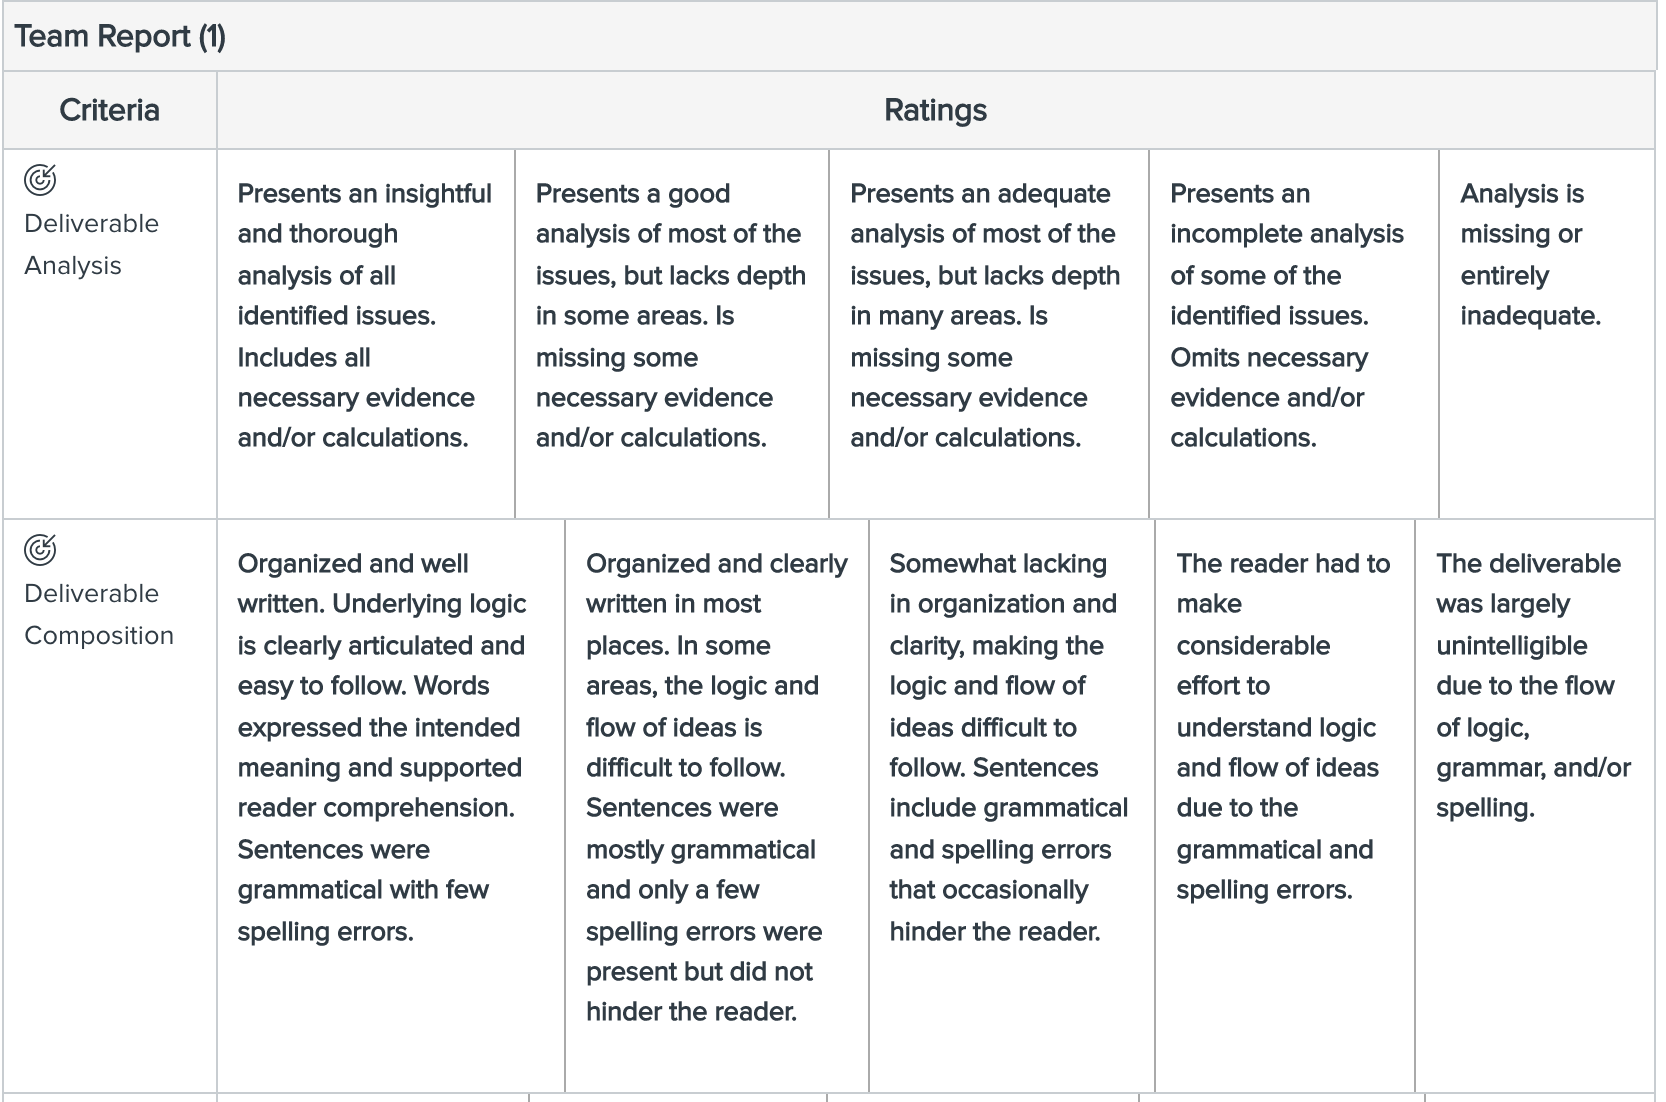Click the Criteria column header
The height and width of the screenshot is (1102, 1666).
pyautogui.click(x=109, y=110)
